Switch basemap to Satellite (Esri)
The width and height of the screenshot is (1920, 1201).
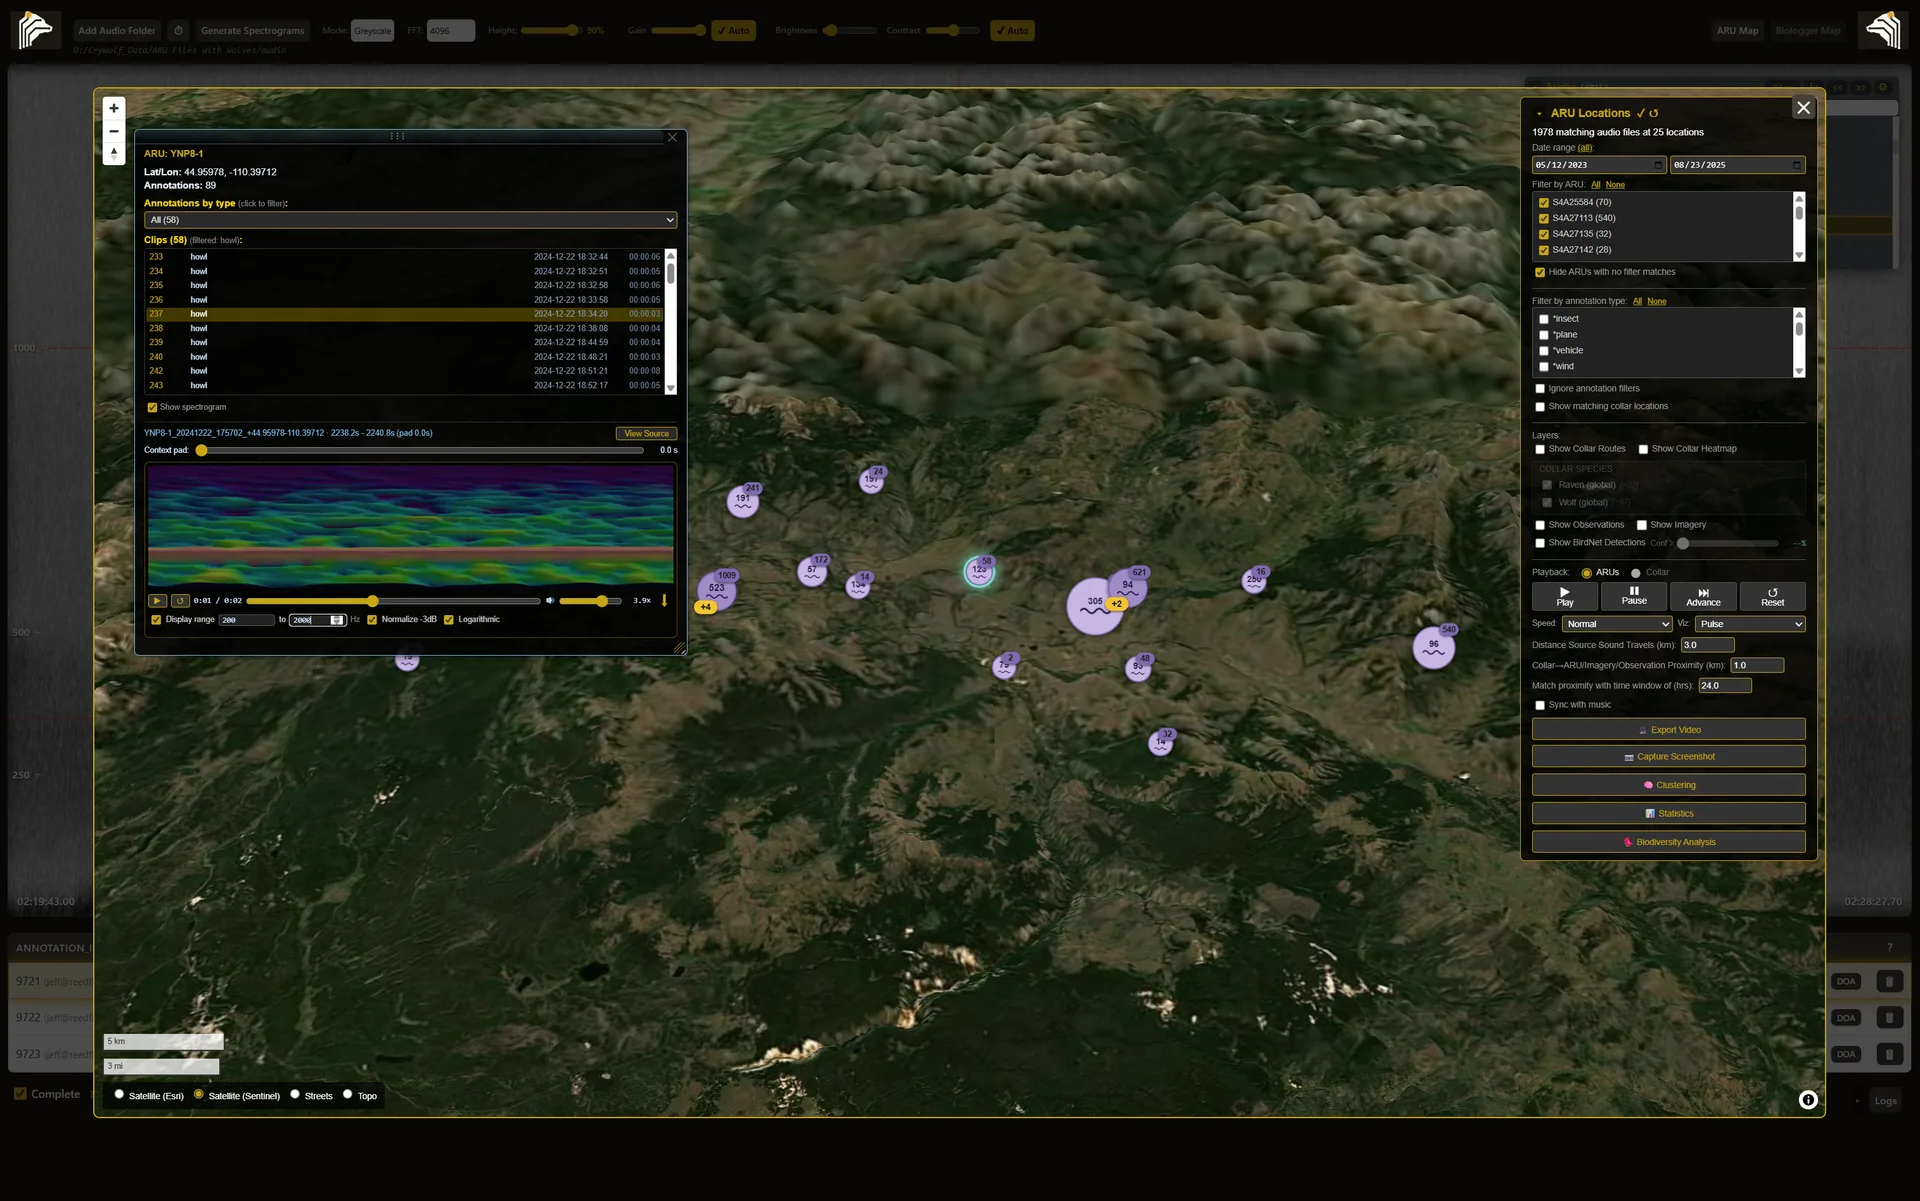tap(119, 1094)
